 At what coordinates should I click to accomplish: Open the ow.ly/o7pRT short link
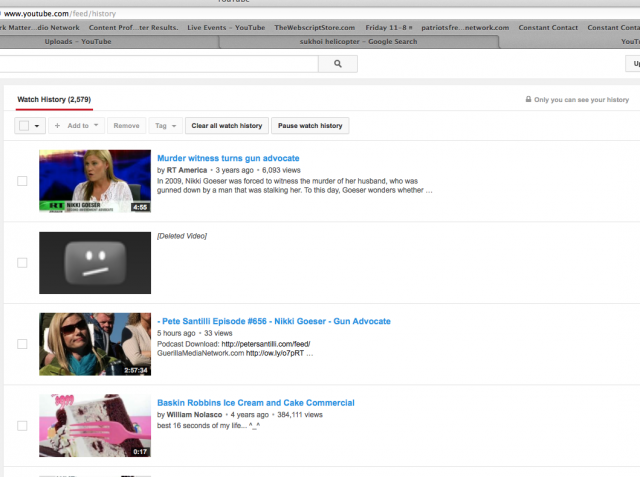coord(275,353)
